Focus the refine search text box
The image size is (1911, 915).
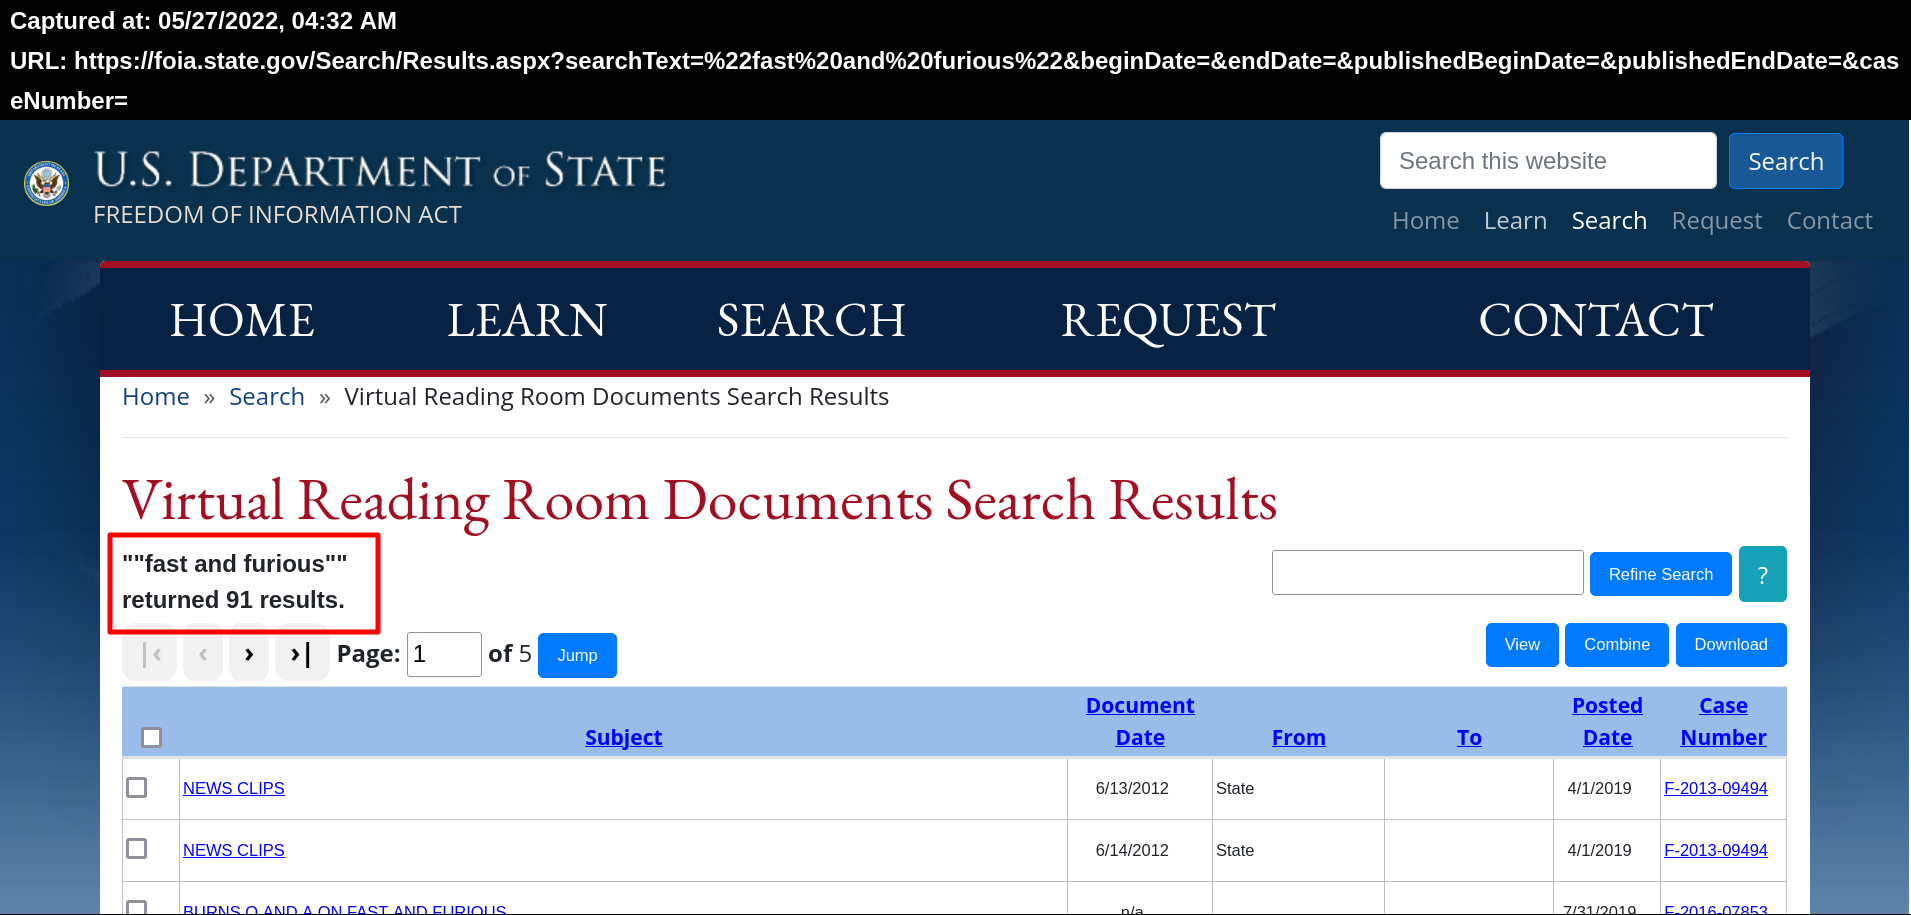coord(1428,573)
